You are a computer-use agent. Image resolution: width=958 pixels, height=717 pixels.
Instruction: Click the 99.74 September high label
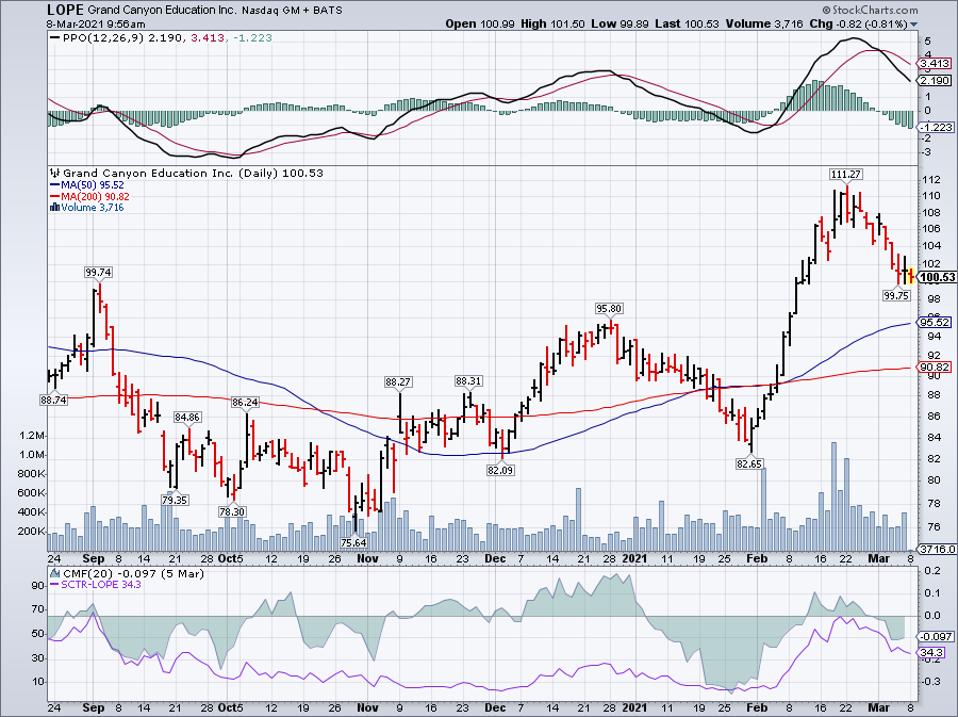pyautogui.click(x=98, y=272)
